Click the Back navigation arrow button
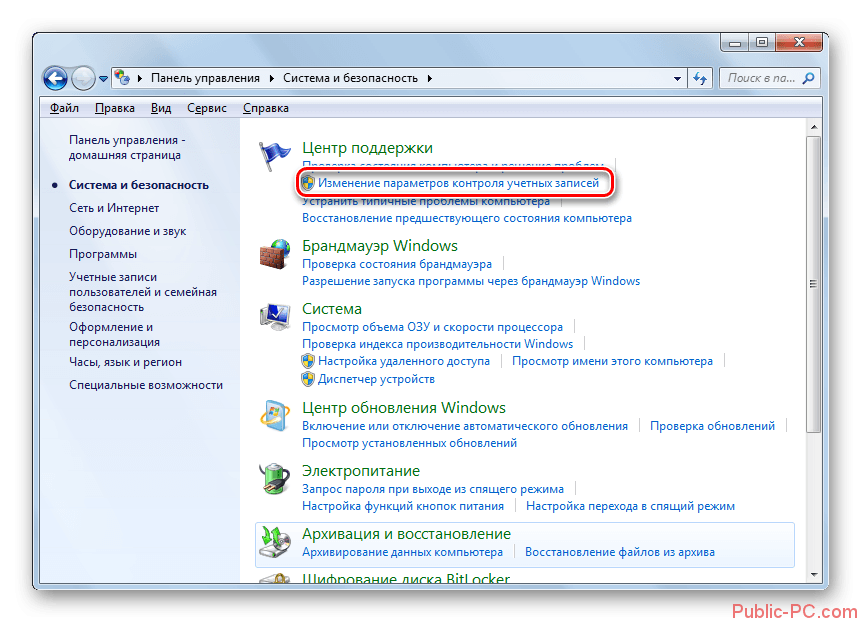Image resolution: width=862 pixels, height=623 pixels. (56, 78)
